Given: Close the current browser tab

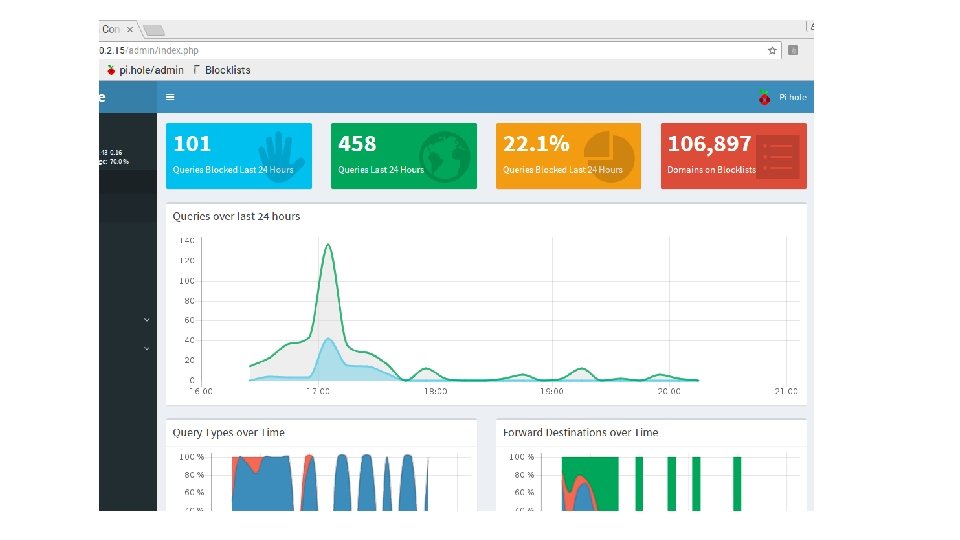Looking at the screenshot, I should [130, 29].
